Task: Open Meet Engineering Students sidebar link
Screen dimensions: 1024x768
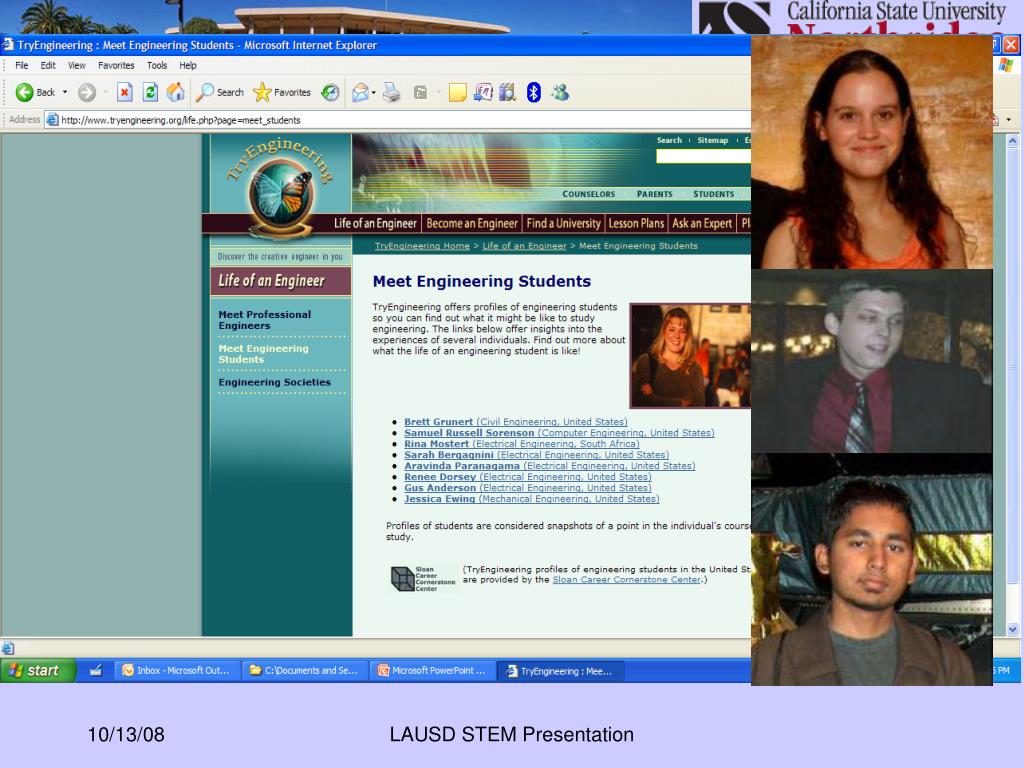Action: pos(263,354)
